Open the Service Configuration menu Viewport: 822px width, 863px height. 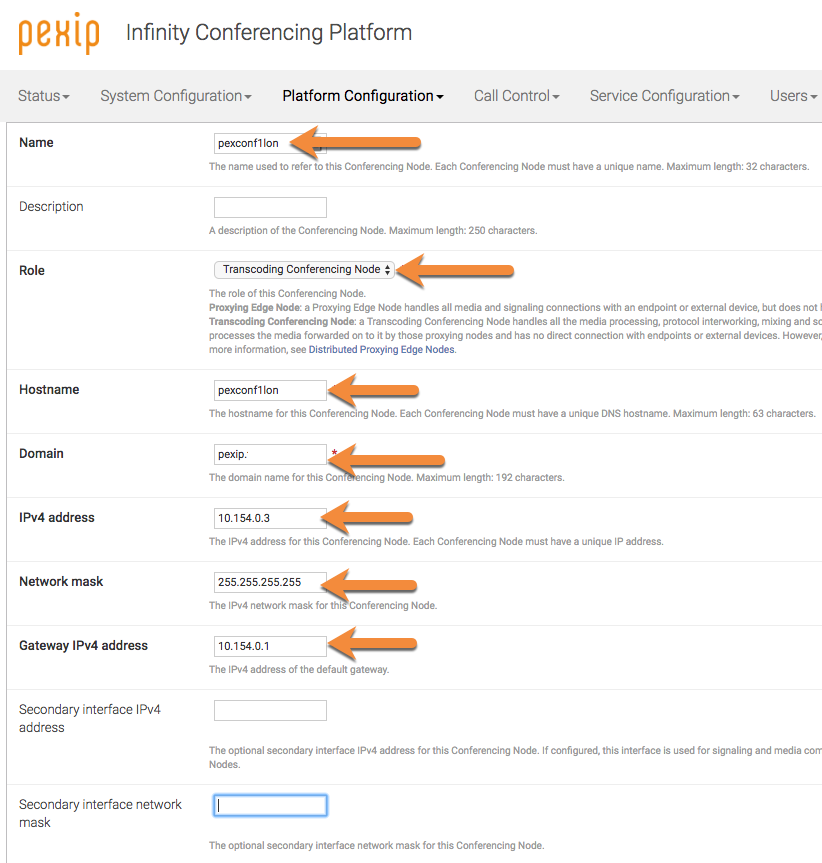point(664,96)
